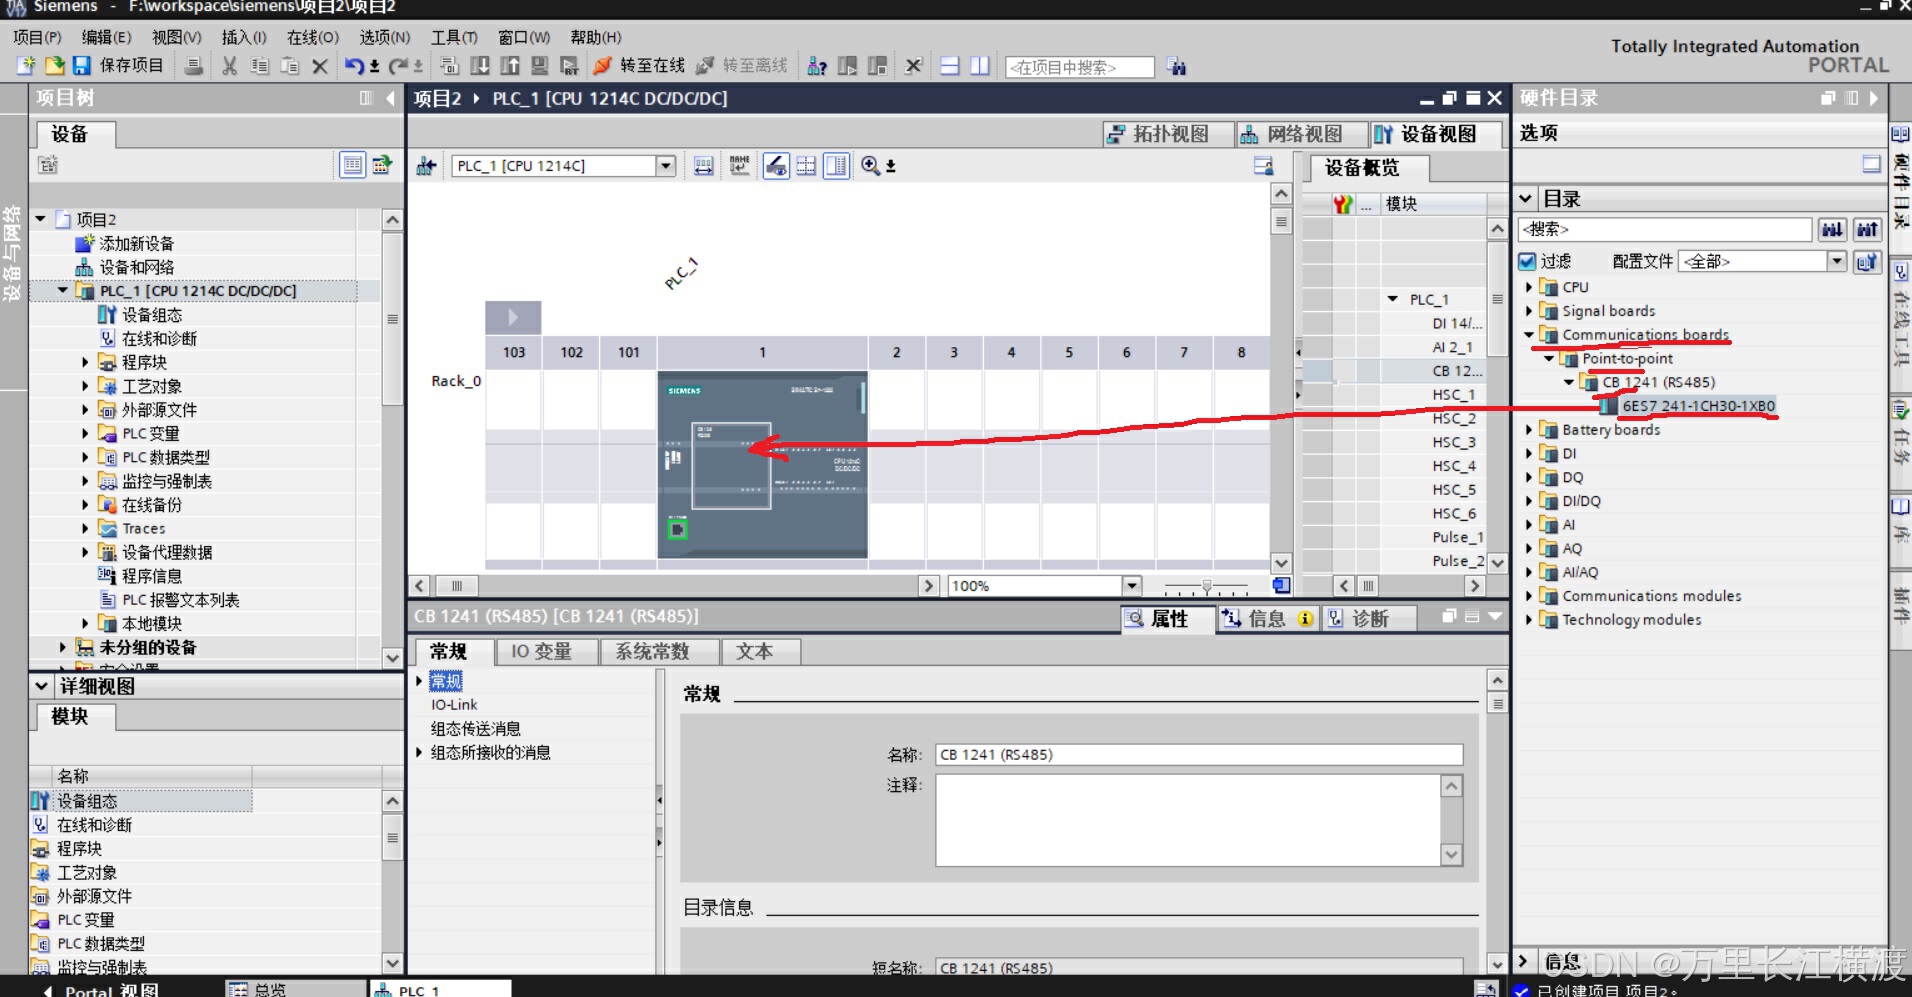Open the profile 全部 dropdown
This screenshot has height=997, width=1912.
tap(1836, 261)
